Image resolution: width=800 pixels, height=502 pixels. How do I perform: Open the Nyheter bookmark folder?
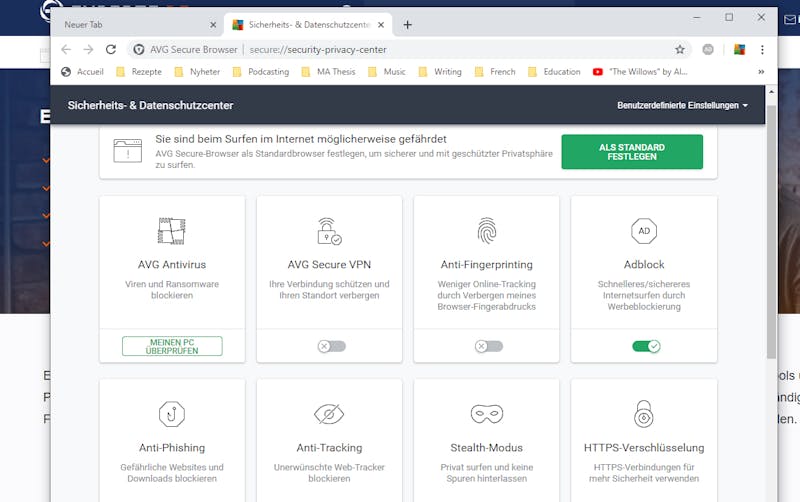197,72
